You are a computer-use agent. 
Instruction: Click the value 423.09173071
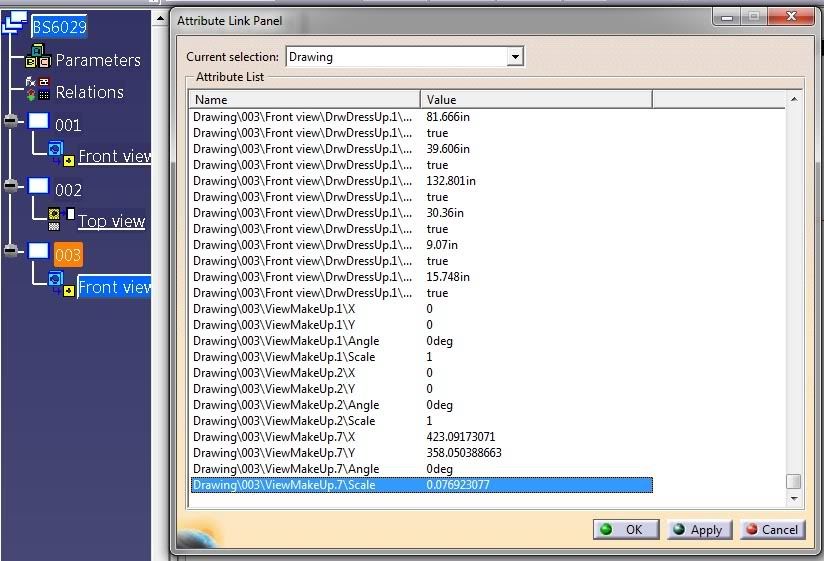point(461,437)
